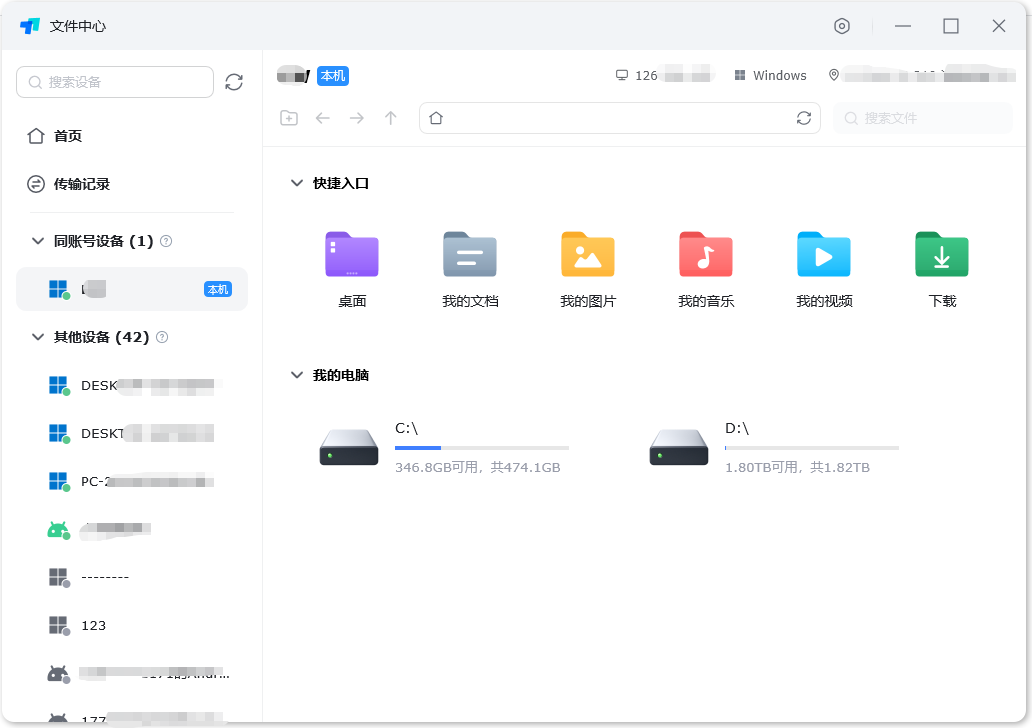Refresh the file listing in address bar

pyautogui.click(x=804, y=118)
